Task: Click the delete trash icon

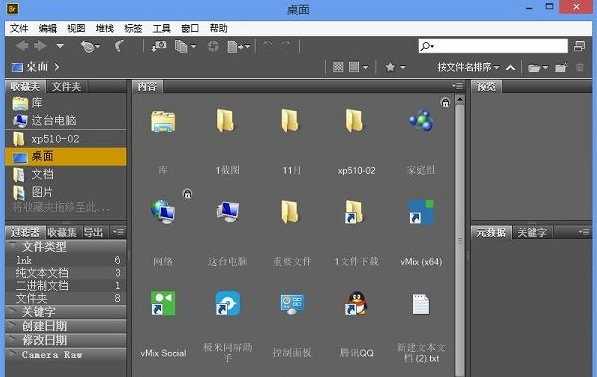Action: point(580,67)
